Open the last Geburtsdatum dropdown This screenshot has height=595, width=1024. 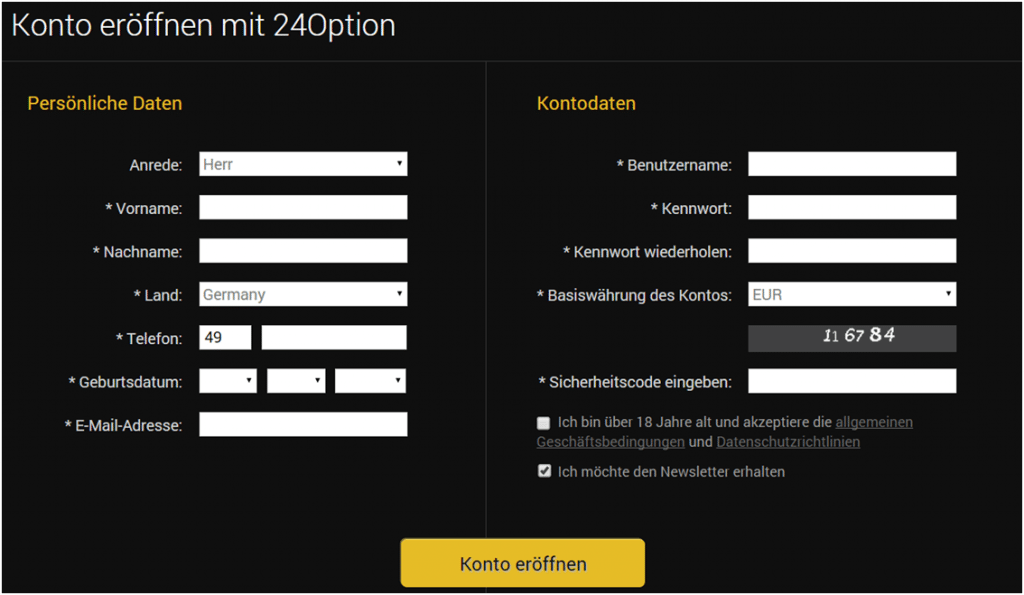coord(370,381)
